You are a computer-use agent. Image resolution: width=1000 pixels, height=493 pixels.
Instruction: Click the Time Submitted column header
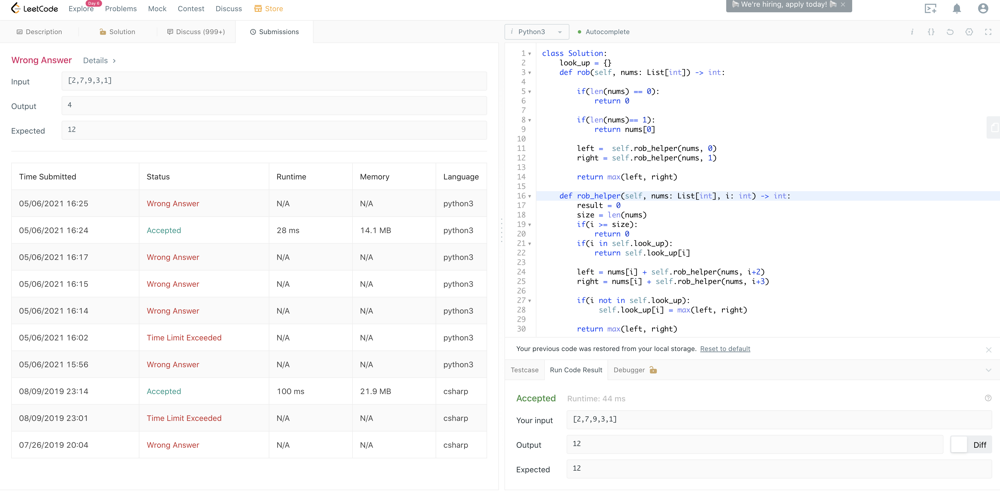48,177
